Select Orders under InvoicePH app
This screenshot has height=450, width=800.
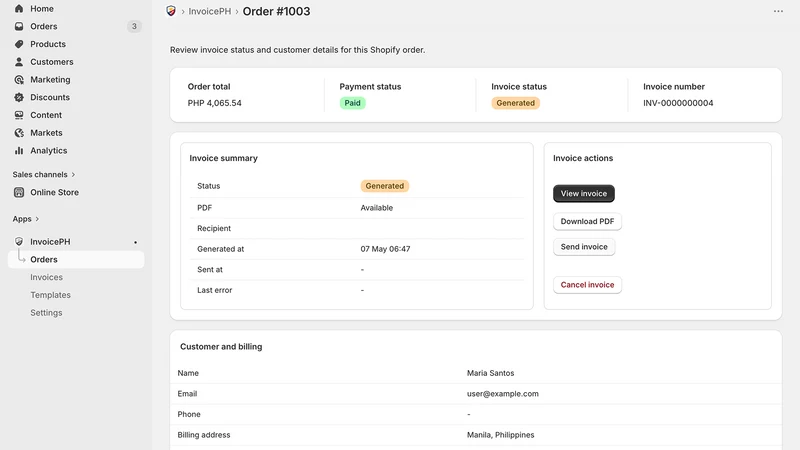point(77,260)
